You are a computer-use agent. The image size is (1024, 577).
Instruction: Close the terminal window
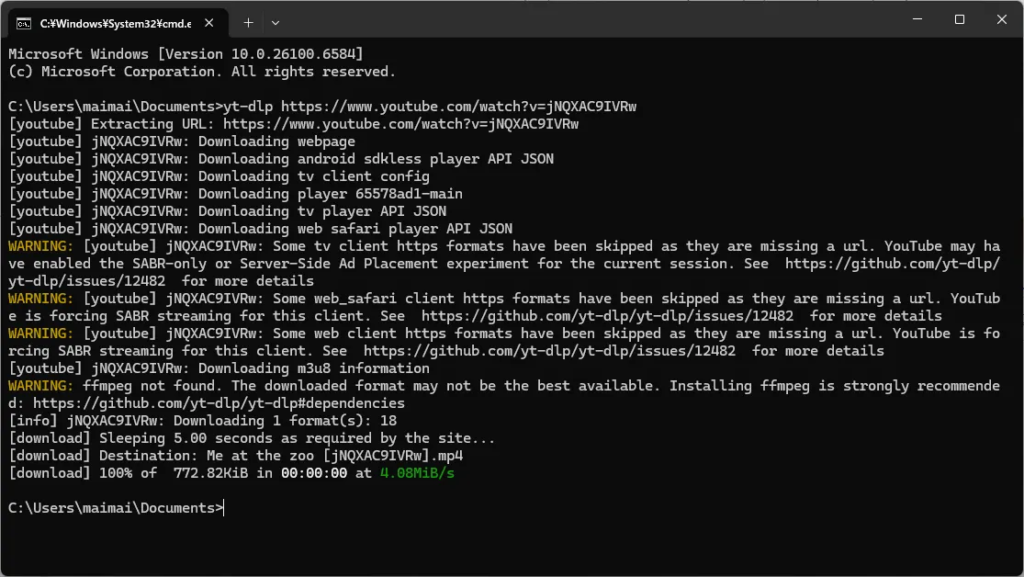click(x=1002, y=20)
